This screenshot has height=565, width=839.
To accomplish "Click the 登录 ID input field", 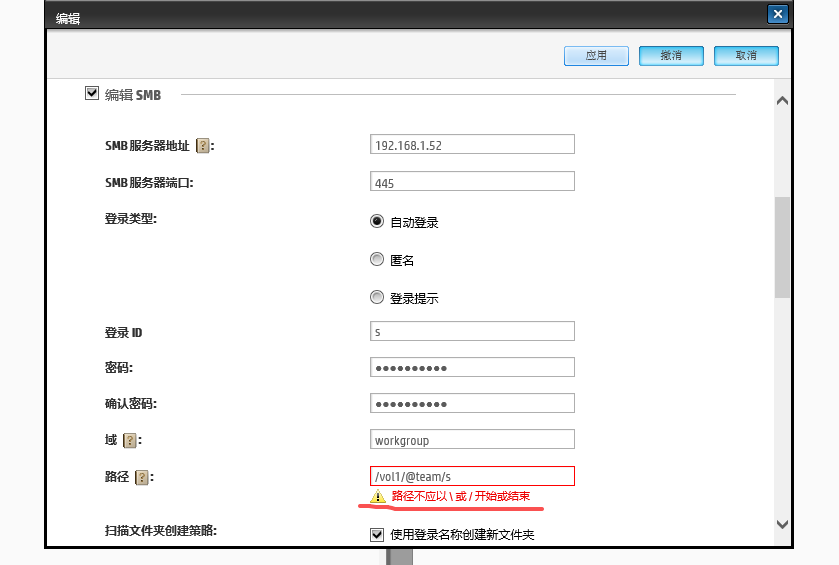I will (472, 331).
